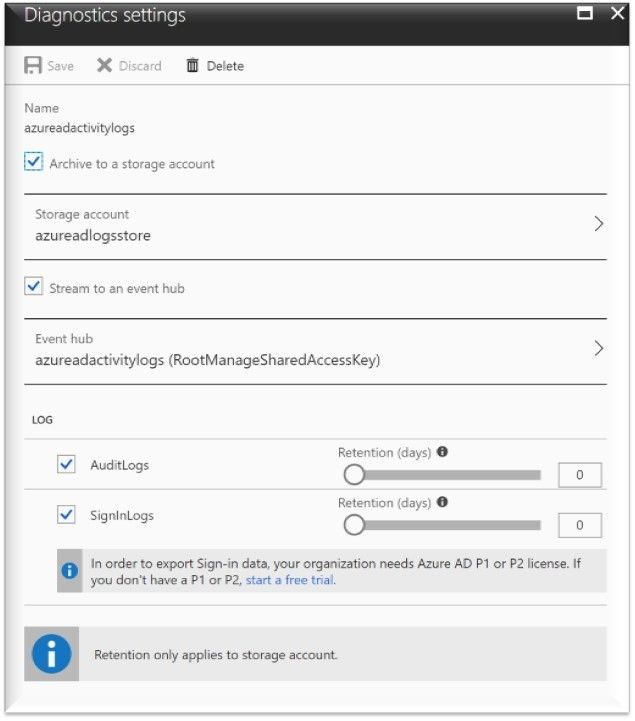The image size is (635, 721).
Task: Select azureadlogsstore storage account row
Action: tap(315, 227)
